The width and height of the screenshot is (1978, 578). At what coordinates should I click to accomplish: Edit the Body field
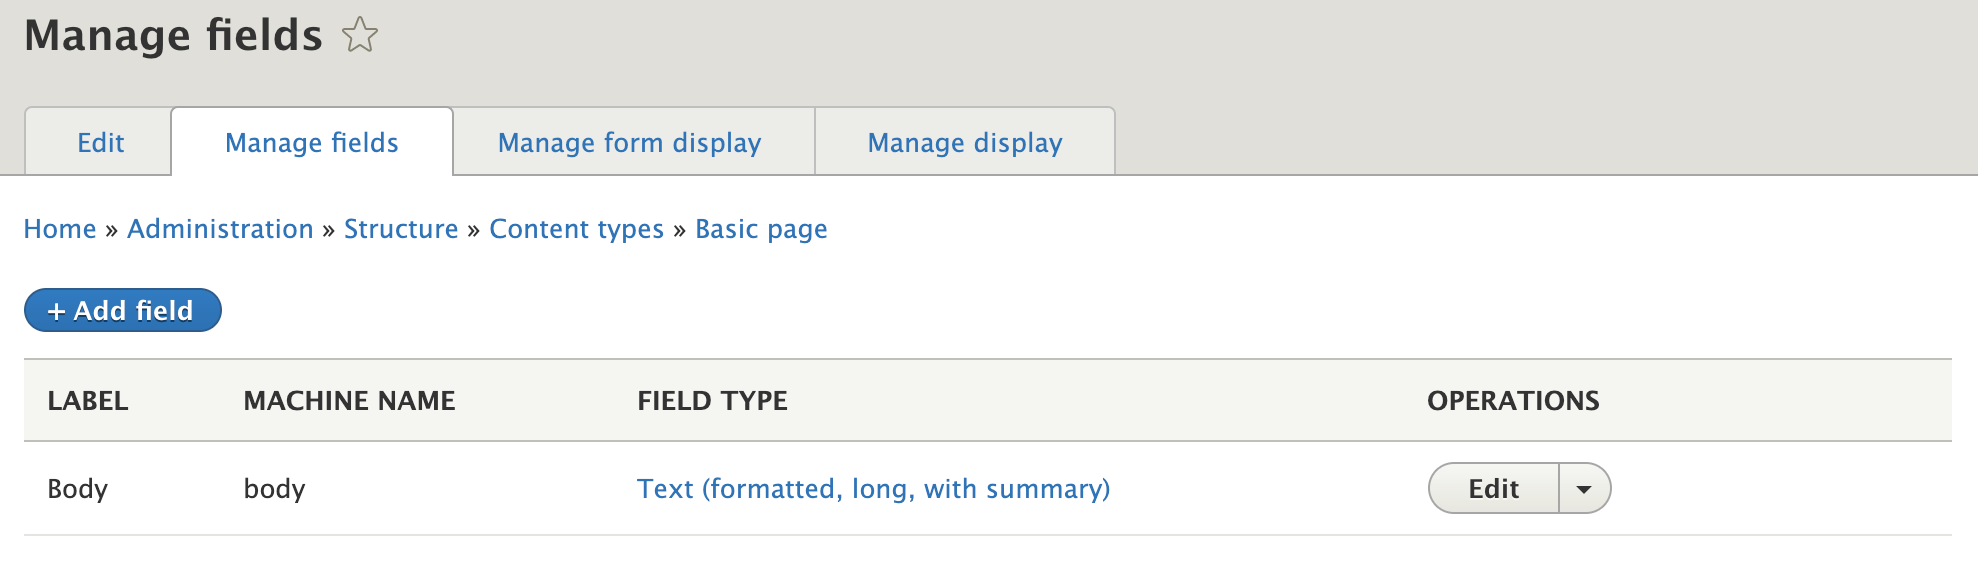tap(1493, 488)
